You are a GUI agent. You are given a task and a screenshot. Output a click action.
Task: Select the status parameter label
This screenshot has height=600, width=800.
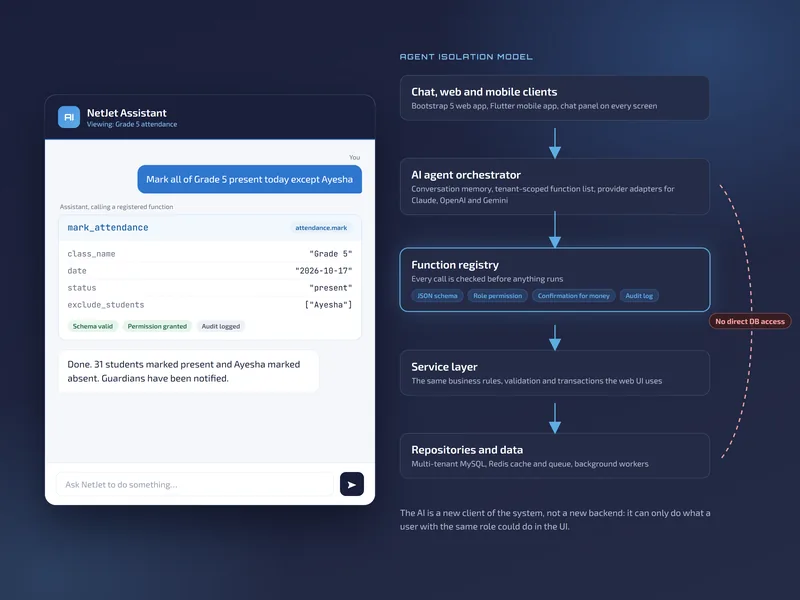[82, 288]
